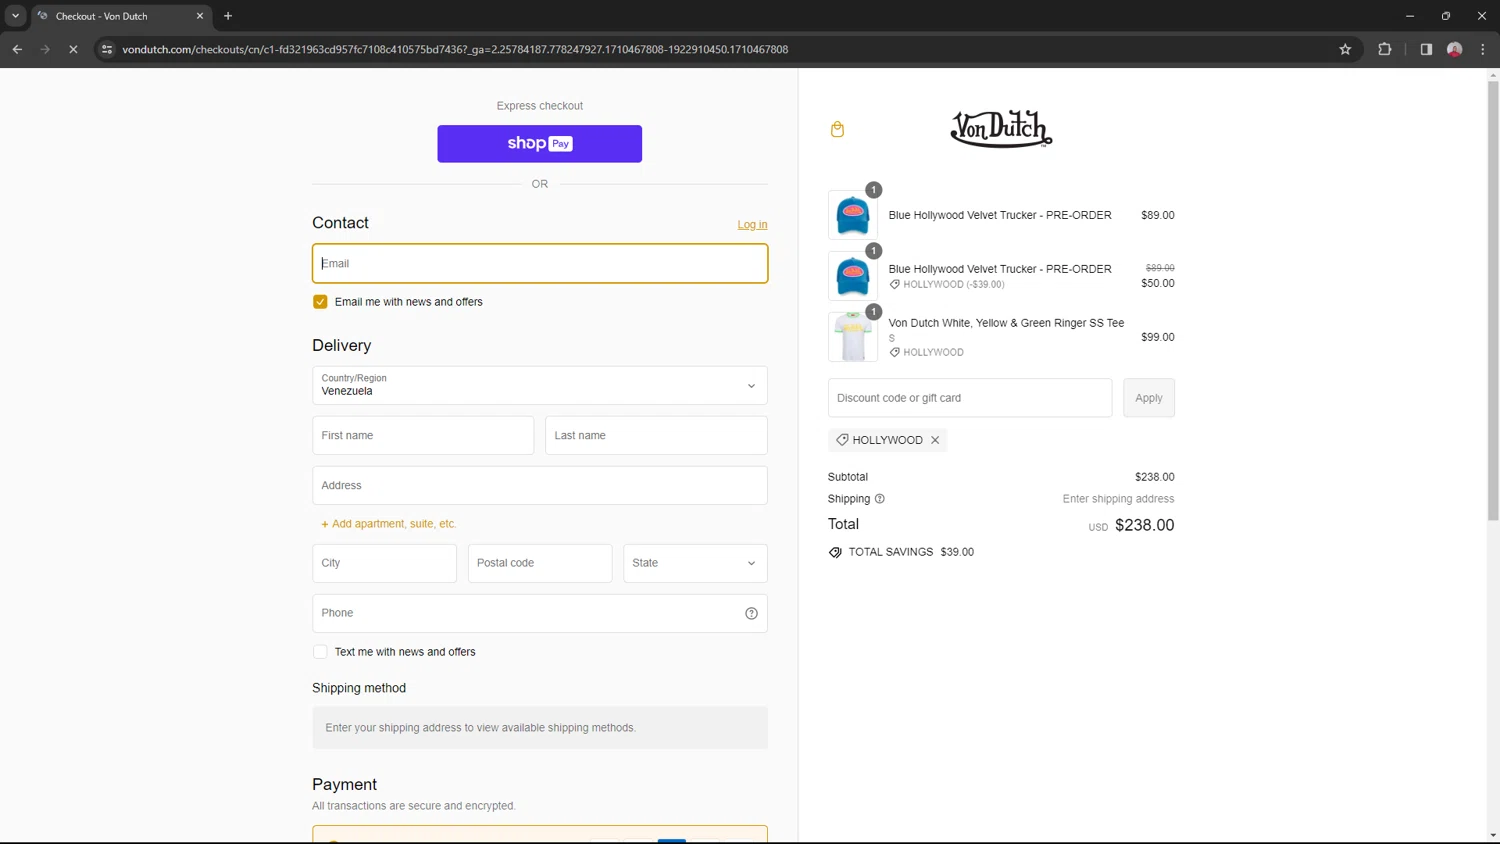Remove the HOLLYWOOD discount code tag
1500x844 pixels.
935,440
